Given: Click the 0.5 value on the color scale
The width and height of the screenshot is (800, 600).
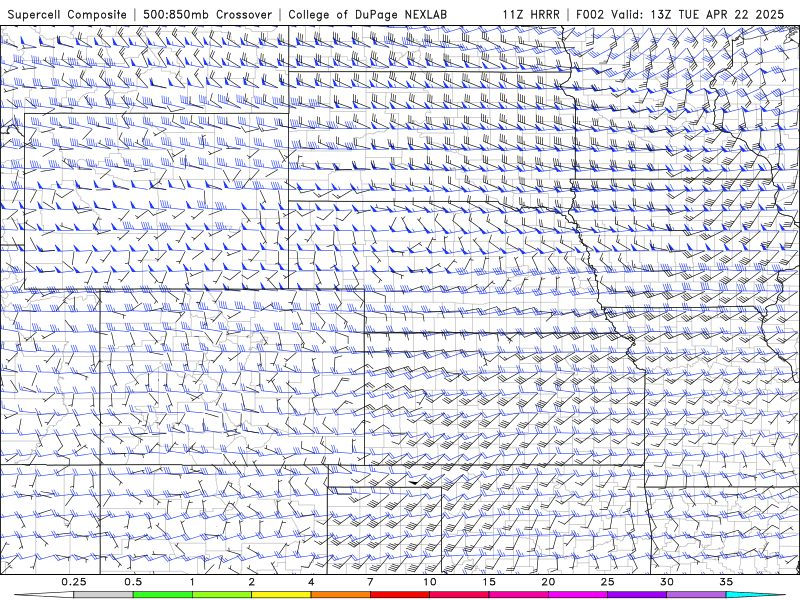Looking at the screenshot, I should pyautogui.click(x=133, y=582).
